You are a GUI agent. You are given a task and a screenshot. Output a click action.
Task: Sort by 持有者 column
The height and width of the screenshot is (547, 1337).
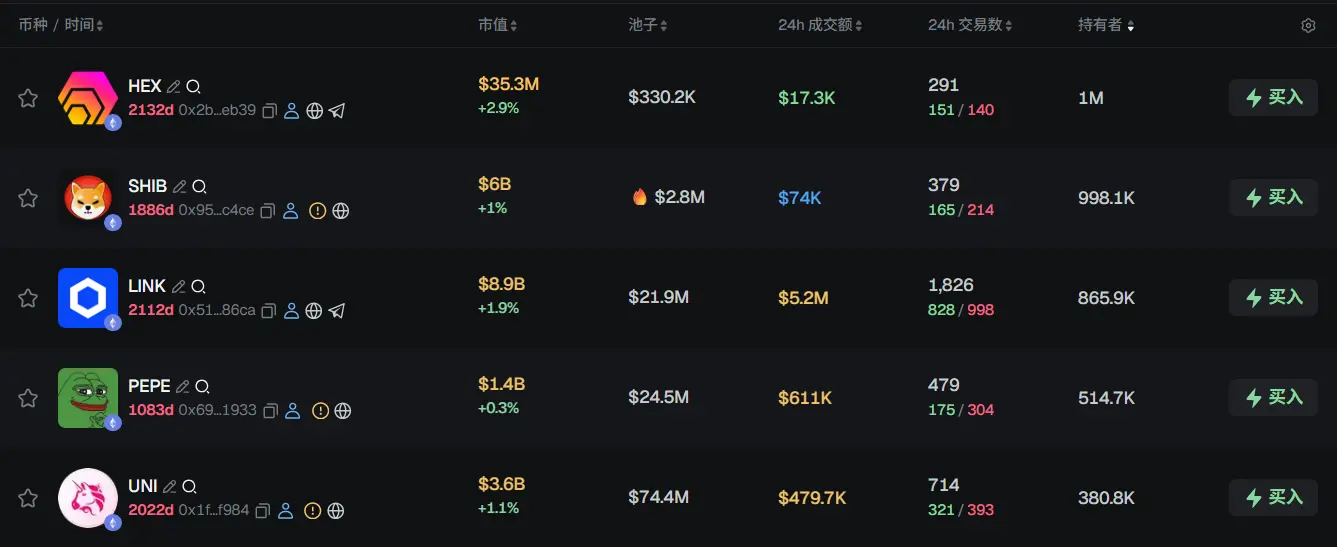tap(1105, 25)
